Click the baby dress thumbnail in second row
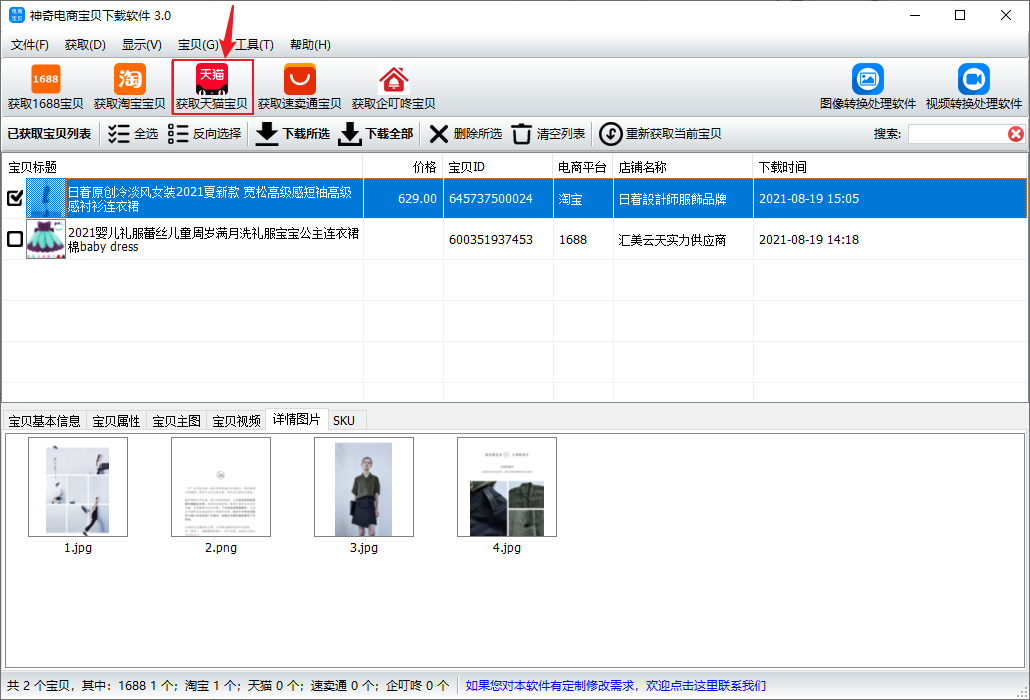Screen dimensions: 1030x700 coord(46,239)
